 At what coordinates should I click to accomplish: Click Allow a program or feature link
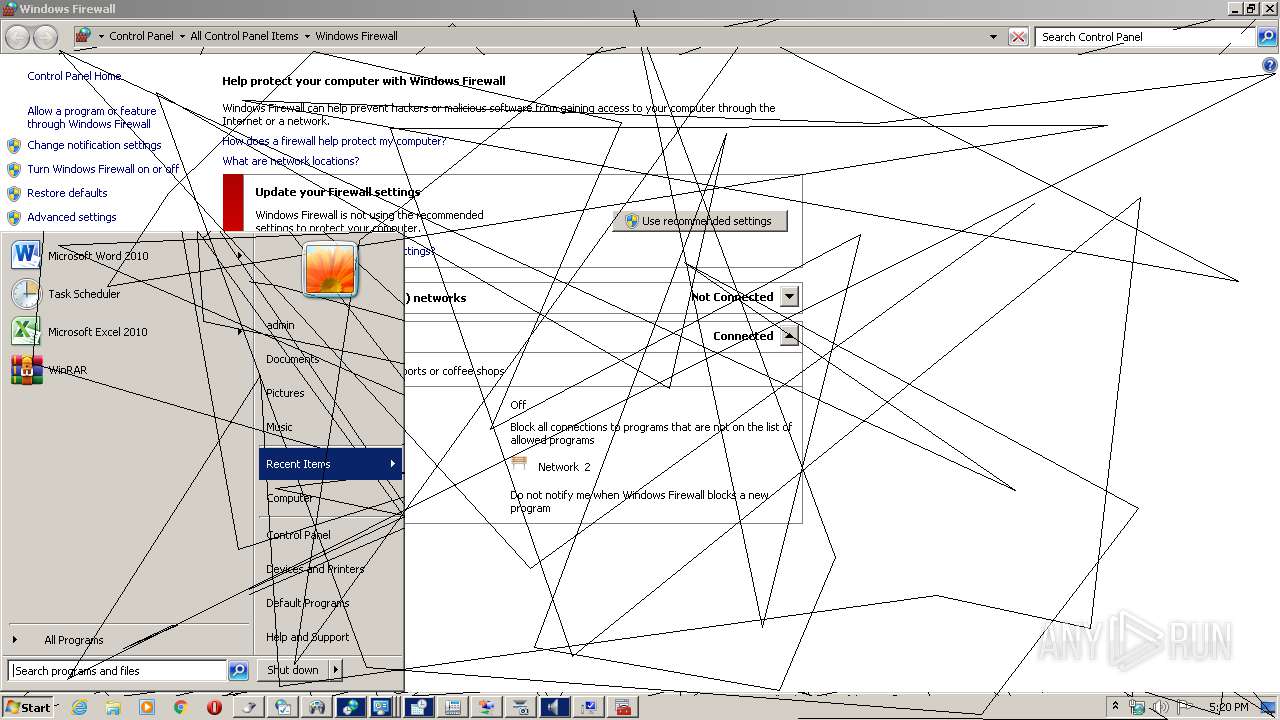tap(92, 118)
